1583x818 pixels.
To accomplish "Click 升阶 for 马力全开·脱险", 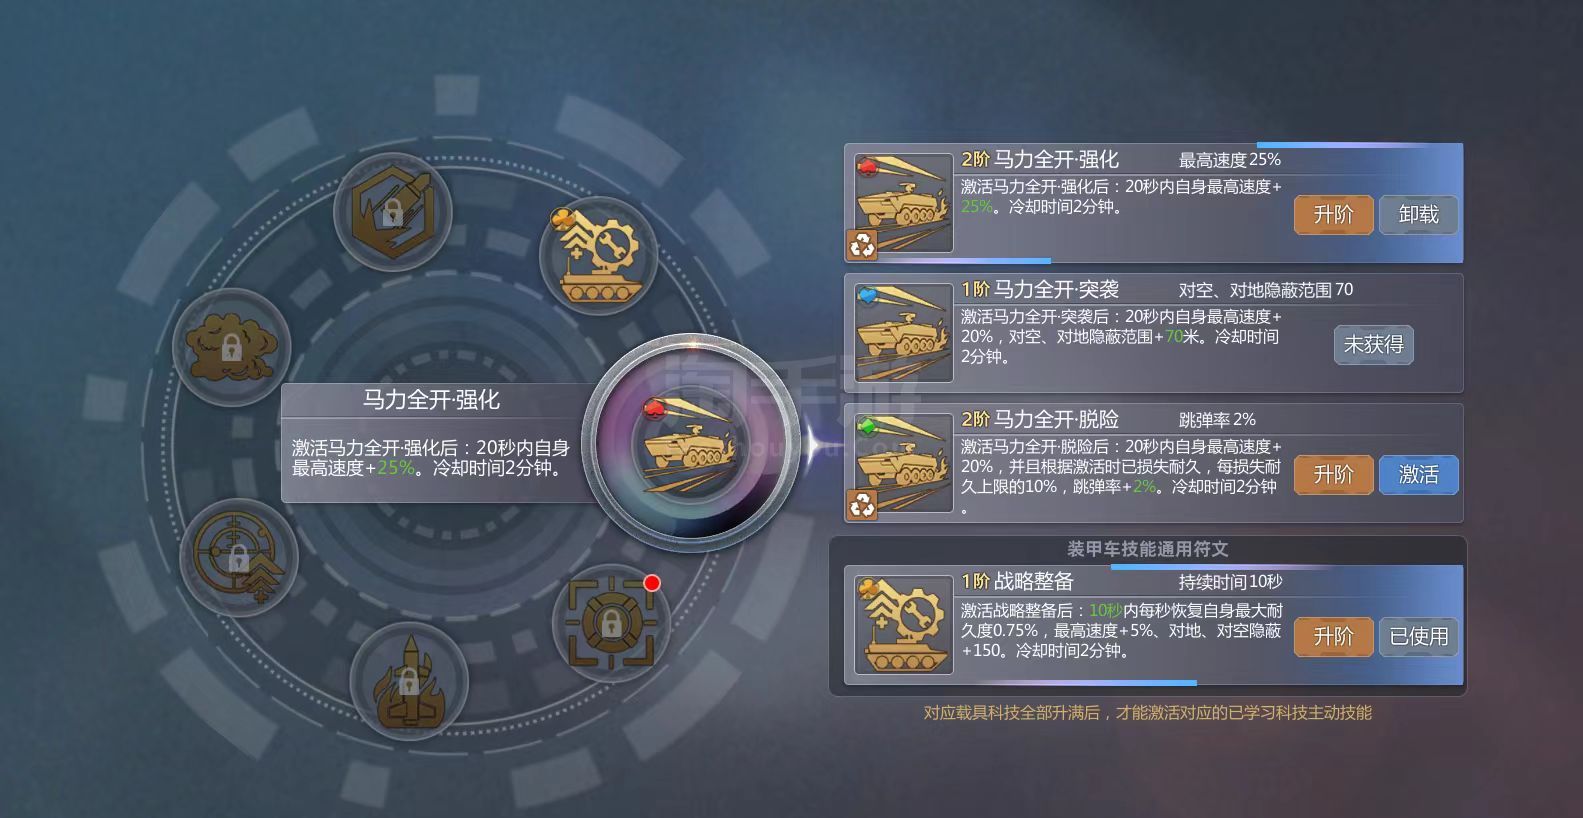I will (x=1333, y=475).
